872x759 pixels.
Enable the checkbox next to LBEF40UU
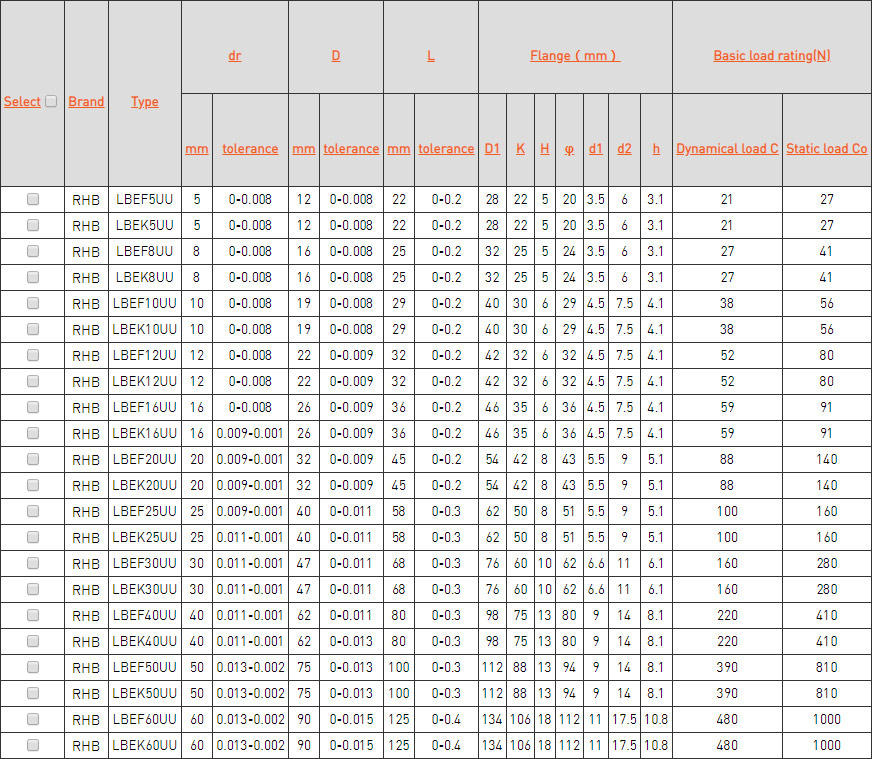point(33,615)
